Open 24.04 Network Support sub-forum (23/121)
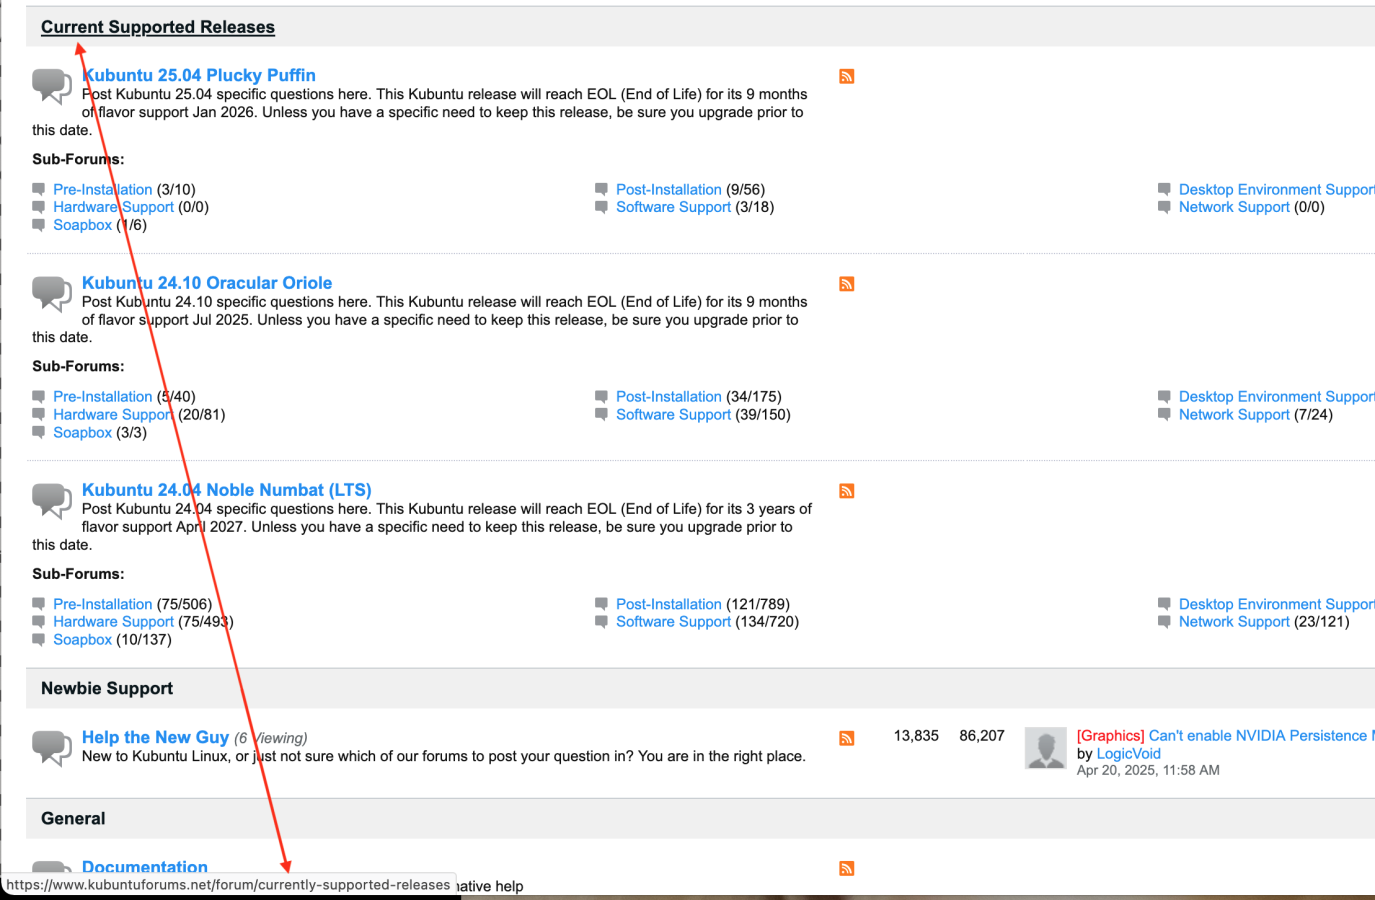Screen dimensions: 1375x900 (x=1234, y=622)
